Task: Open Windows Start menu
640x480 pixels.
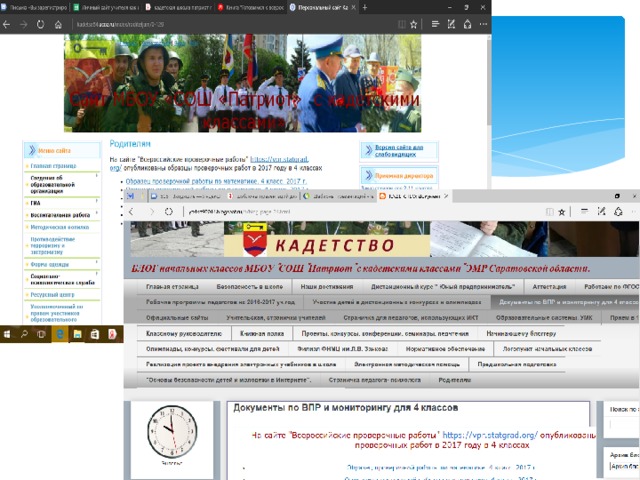Action: [7, 334]
